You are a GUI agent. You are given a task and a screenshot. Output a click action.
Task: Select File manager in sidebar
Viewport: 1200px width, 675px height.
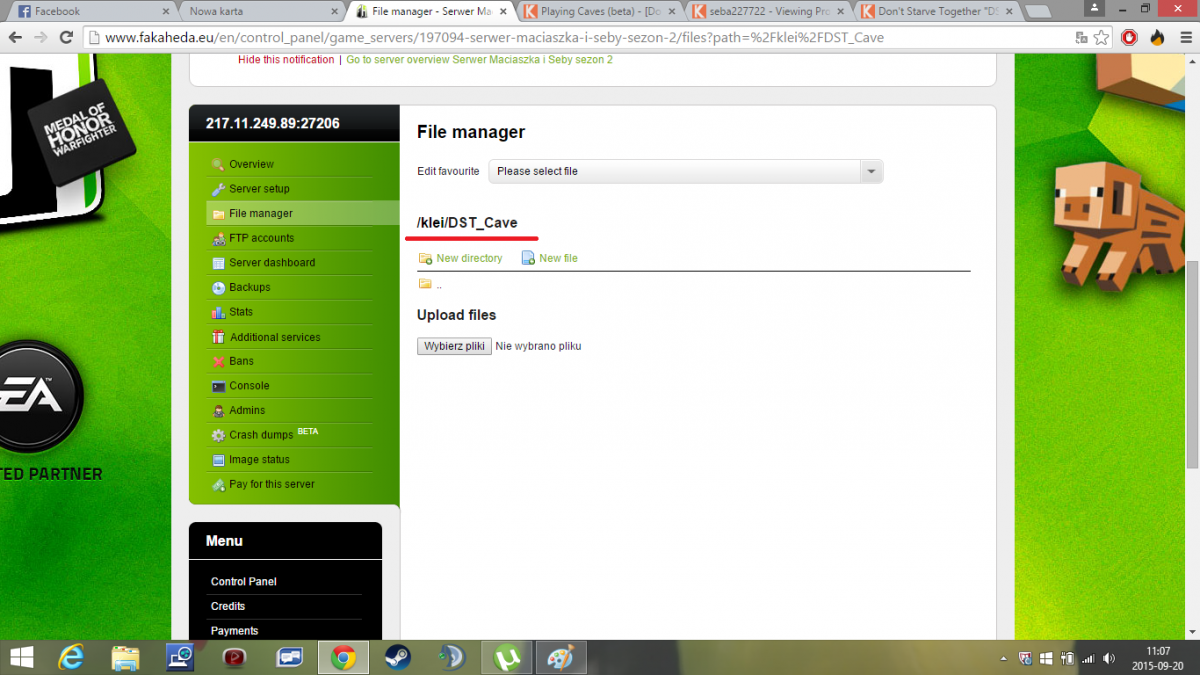tap(261, 213)
